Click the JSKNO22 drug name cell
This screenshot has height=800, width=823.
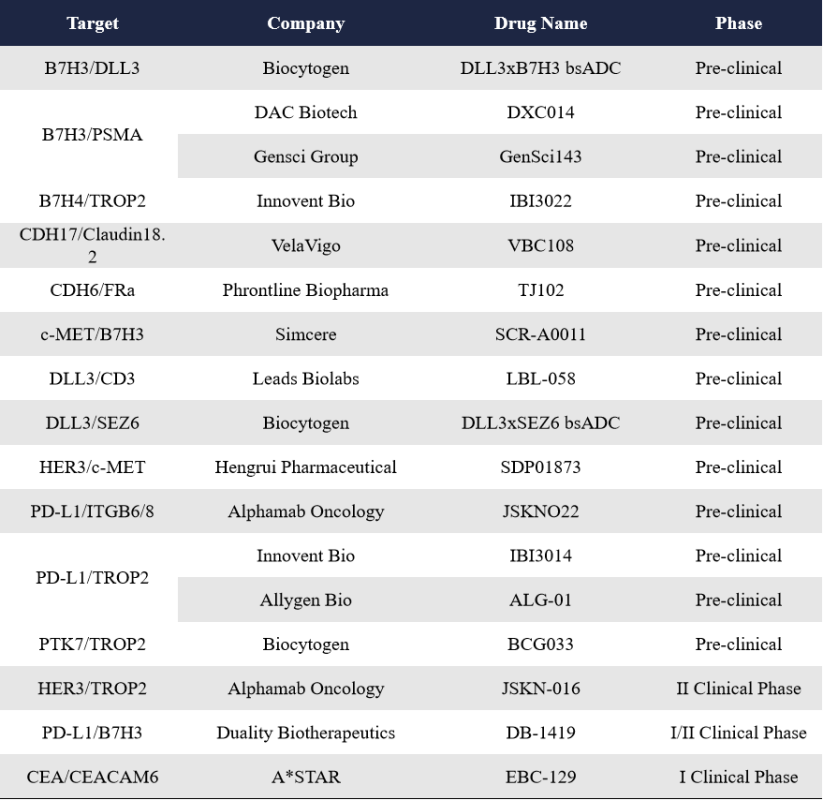click(541, 511)
